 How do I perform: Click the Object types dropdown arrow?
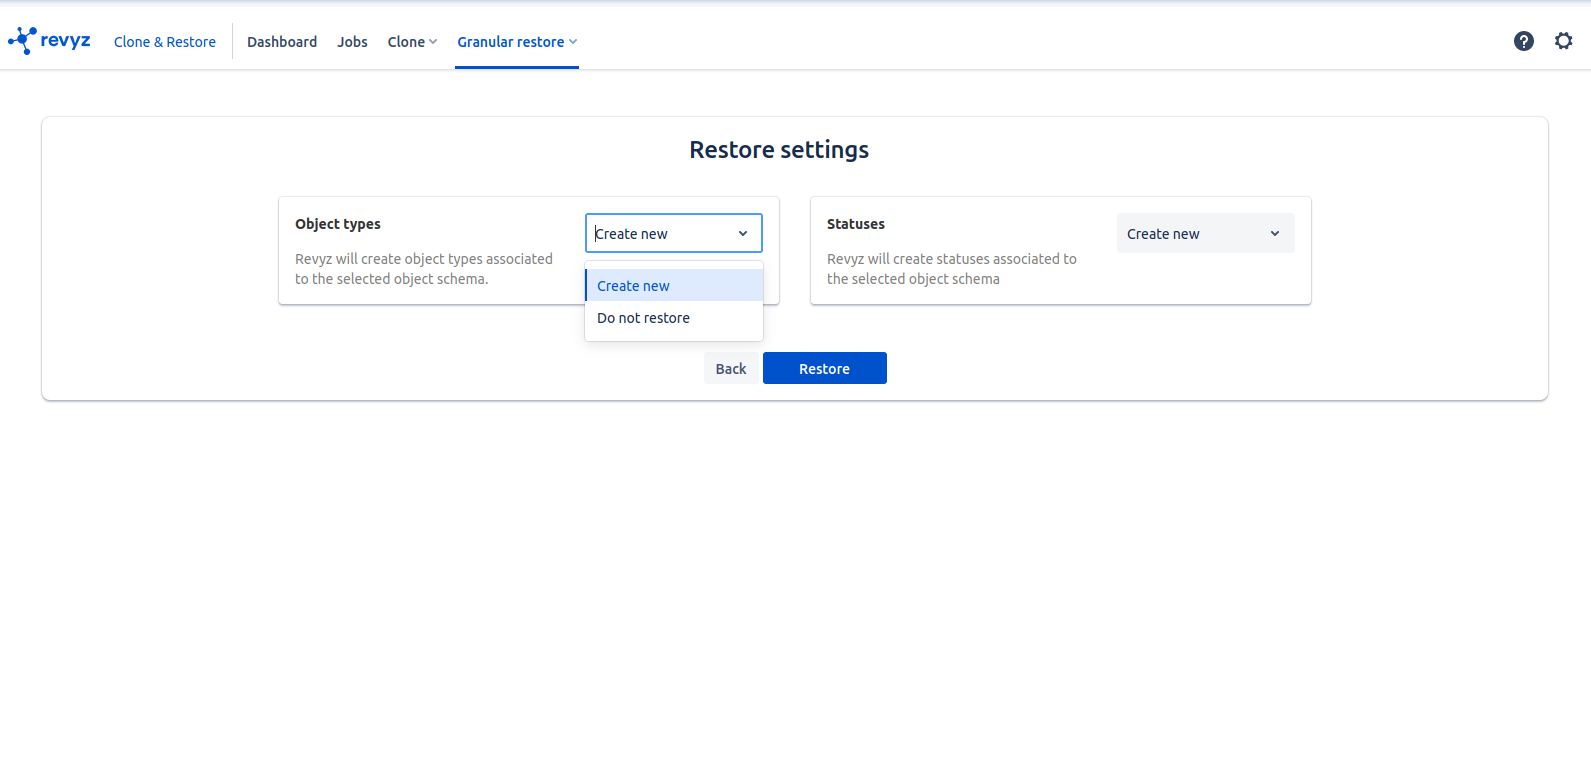click(x=743, y=234)
